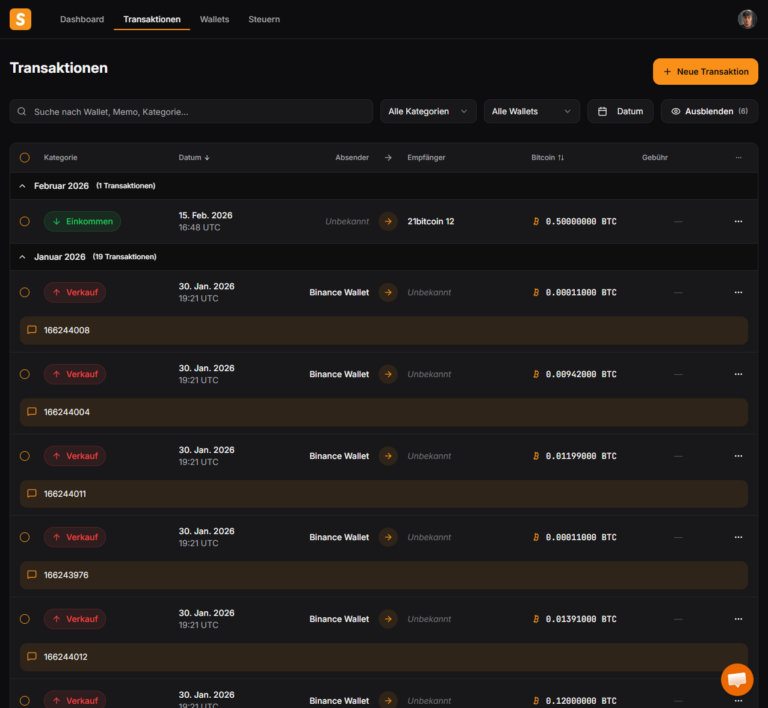
Task: Select the transaction with 0.00942000 BTC
Action: [x=24, y=374]
